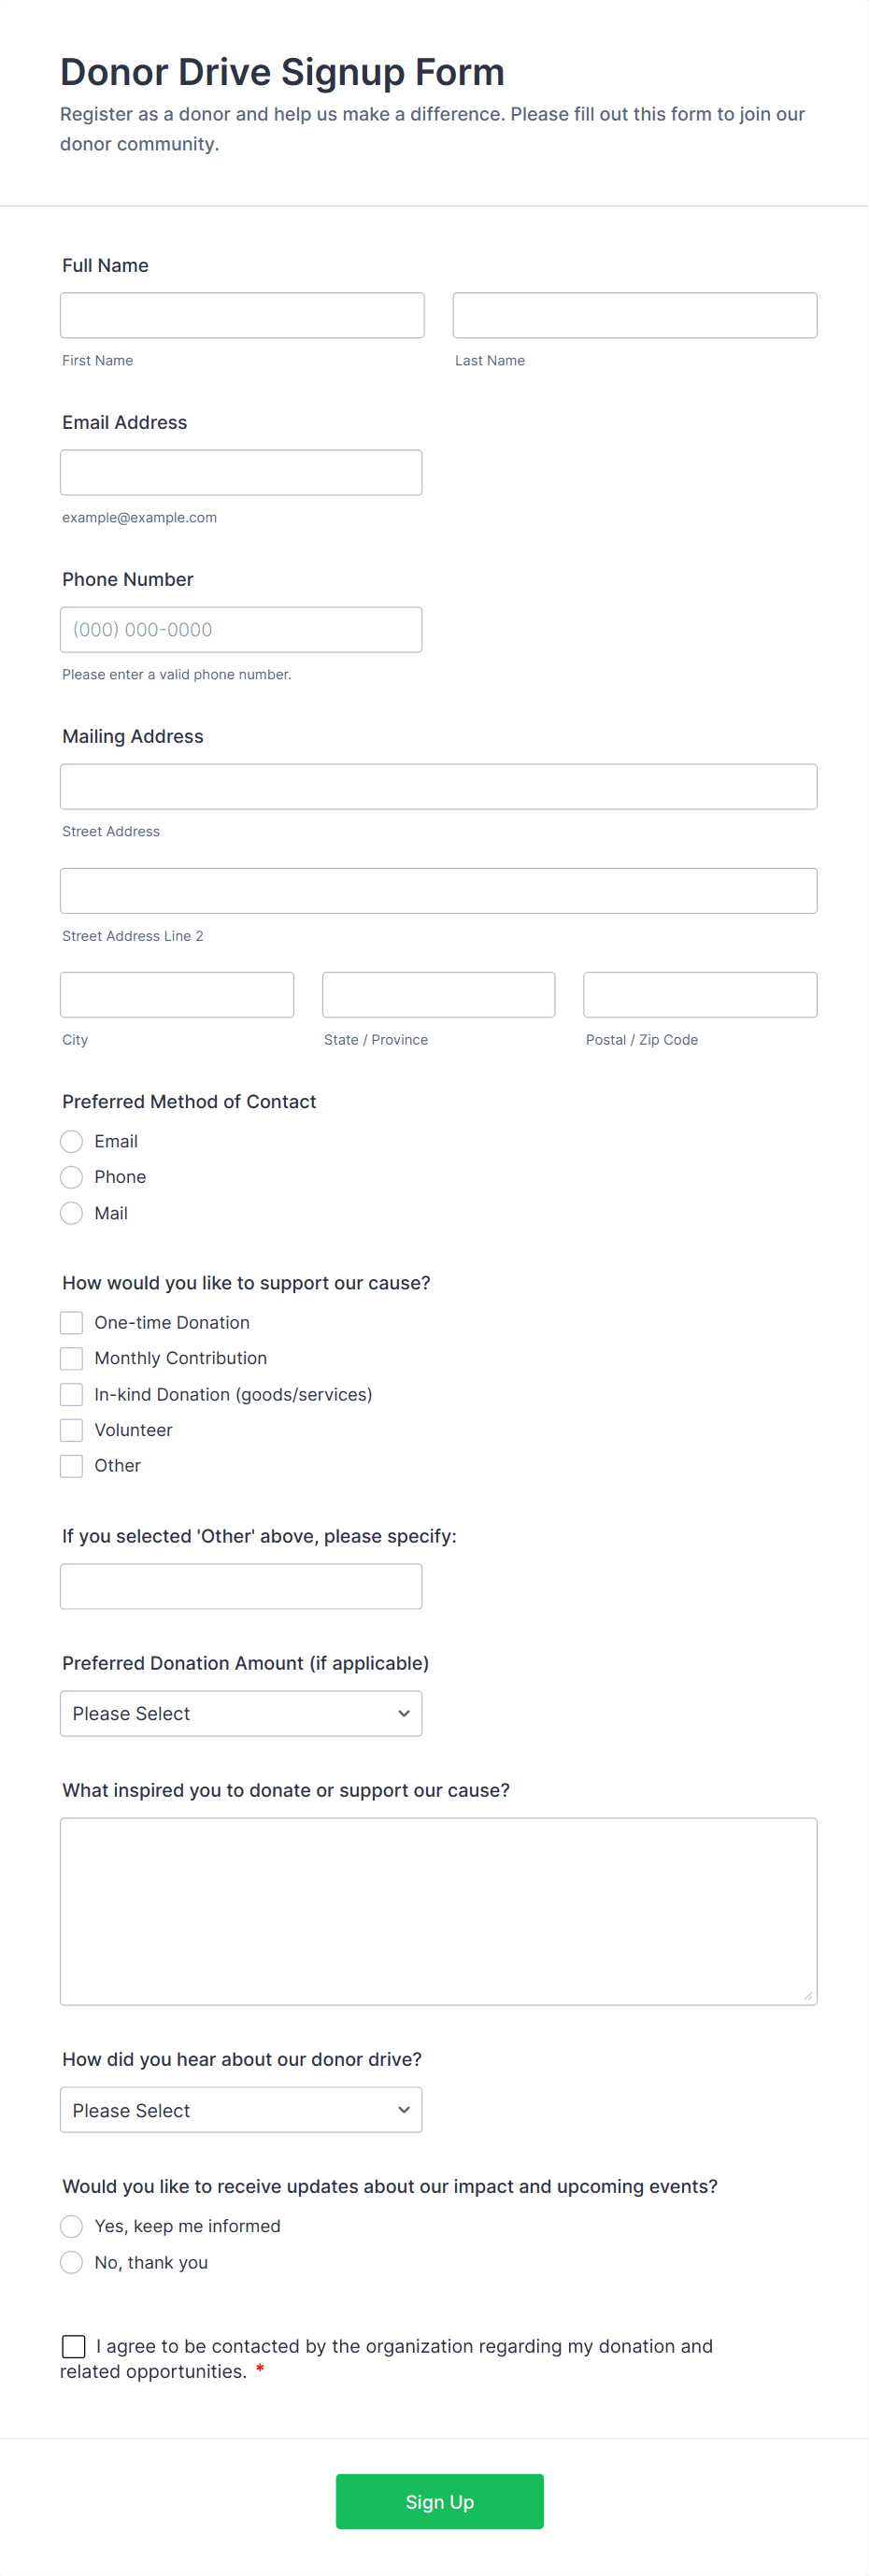Viewport: 869px width, 2576px height.
Task: Click the Last Name input field
Action: click(634, 315)
